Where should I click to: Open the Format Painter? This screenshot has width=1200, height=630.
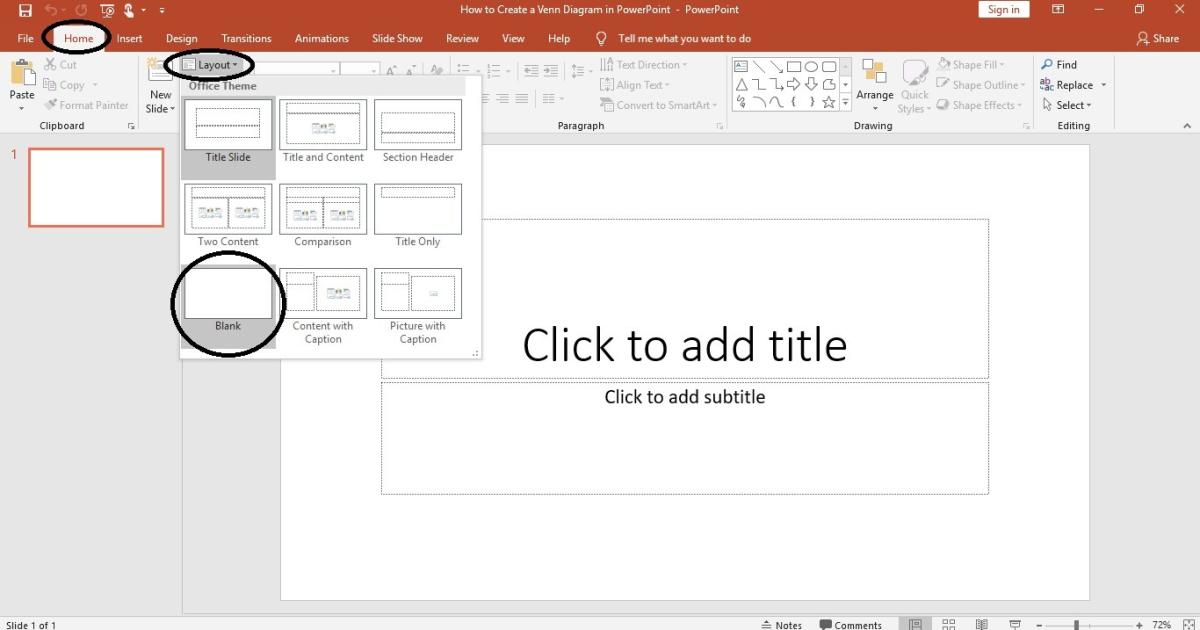[87, 104]
